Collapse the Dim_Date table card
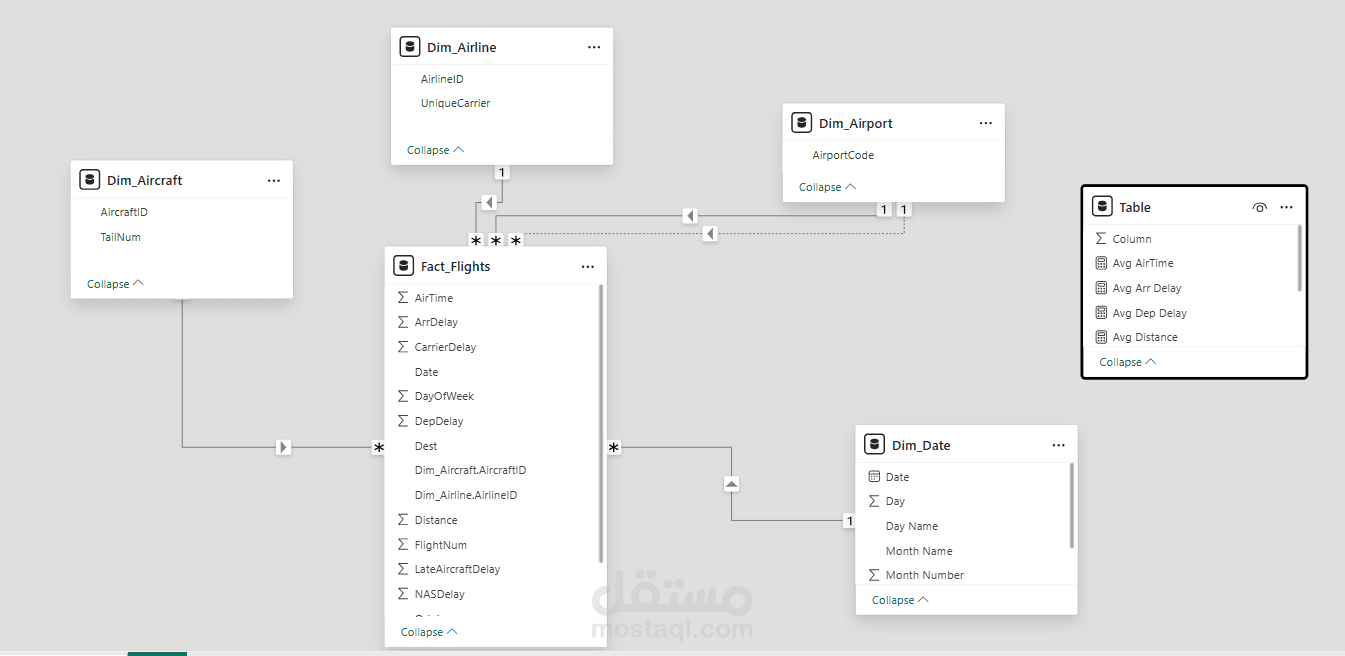The height and width of the screenshot is (656, 1345). click(x=900, y=600)
